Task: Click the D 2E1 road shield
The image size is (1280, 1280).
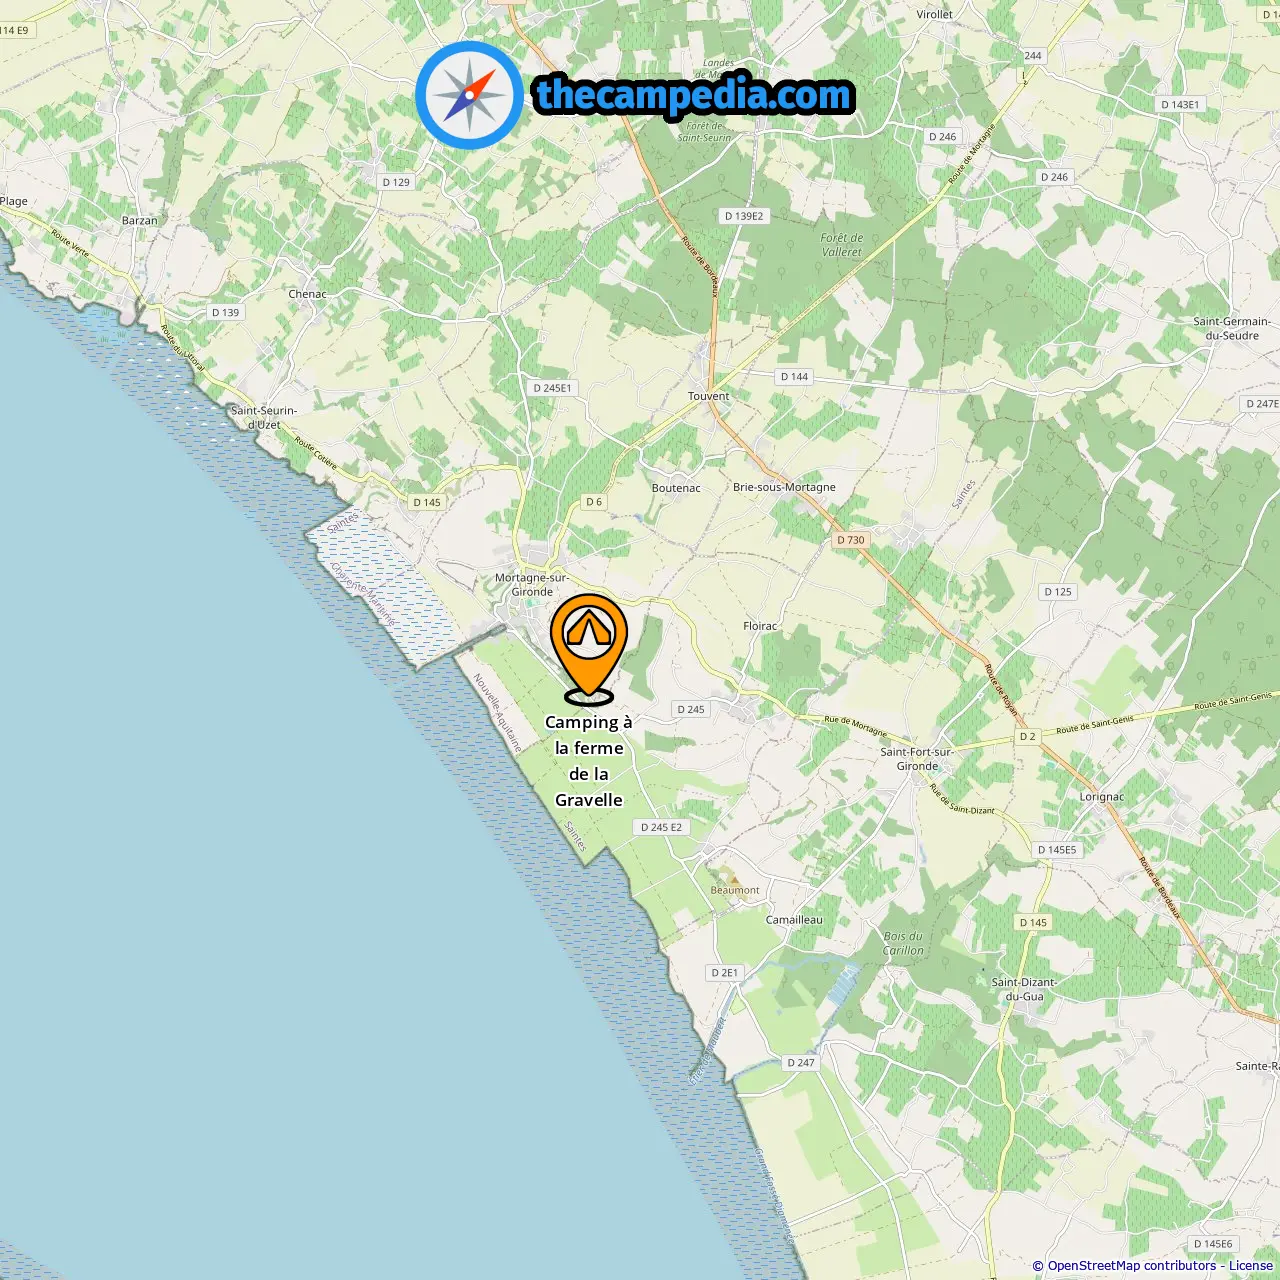Action: tap(725, 973)
